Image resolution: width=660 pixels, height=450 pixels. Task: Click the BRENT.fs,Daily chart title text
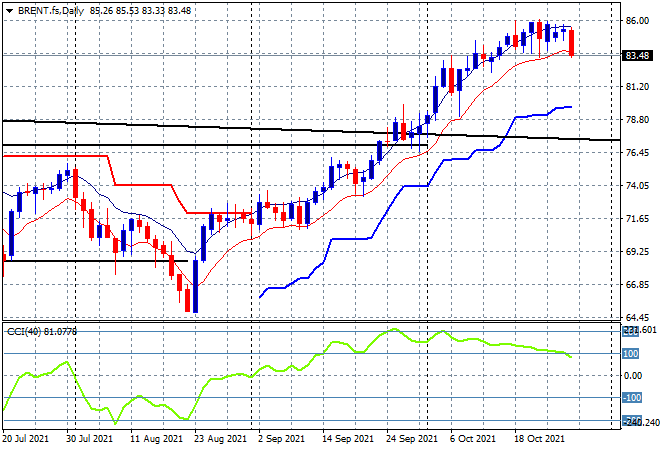click(x=51, y=11)
